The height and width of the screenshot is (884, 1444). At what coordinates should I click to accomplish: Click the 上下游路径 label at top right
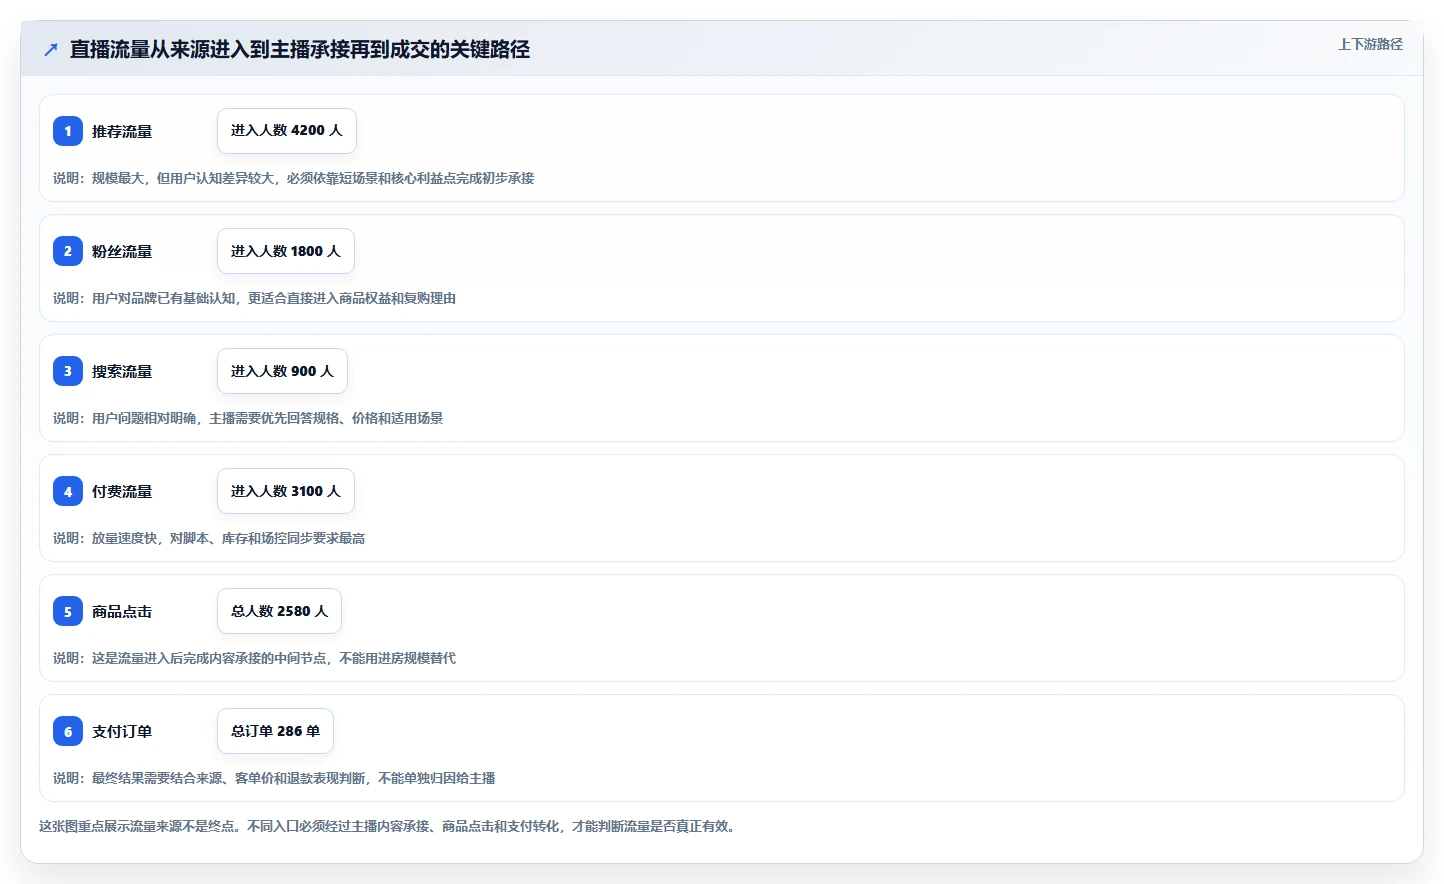click(x=1370, y=44)
